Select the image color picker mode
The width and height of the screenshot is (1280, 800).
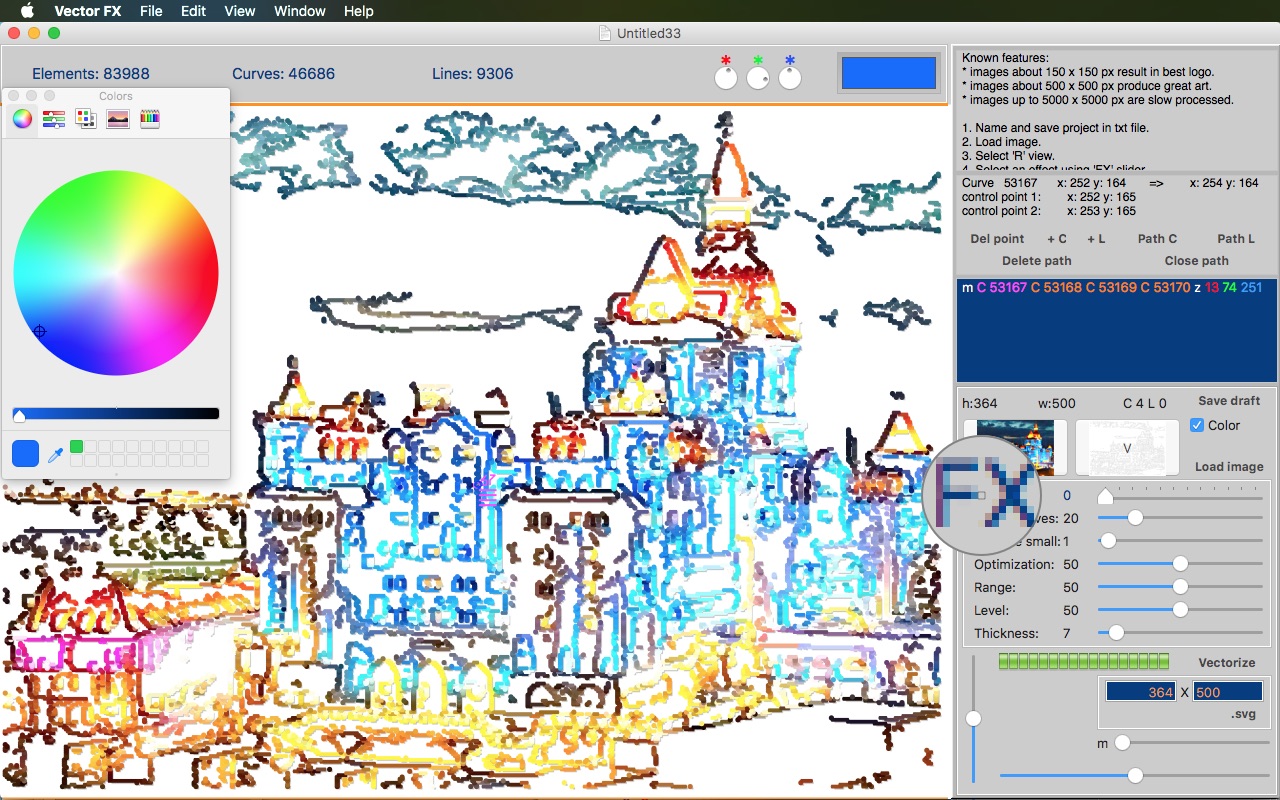[118, 118]
